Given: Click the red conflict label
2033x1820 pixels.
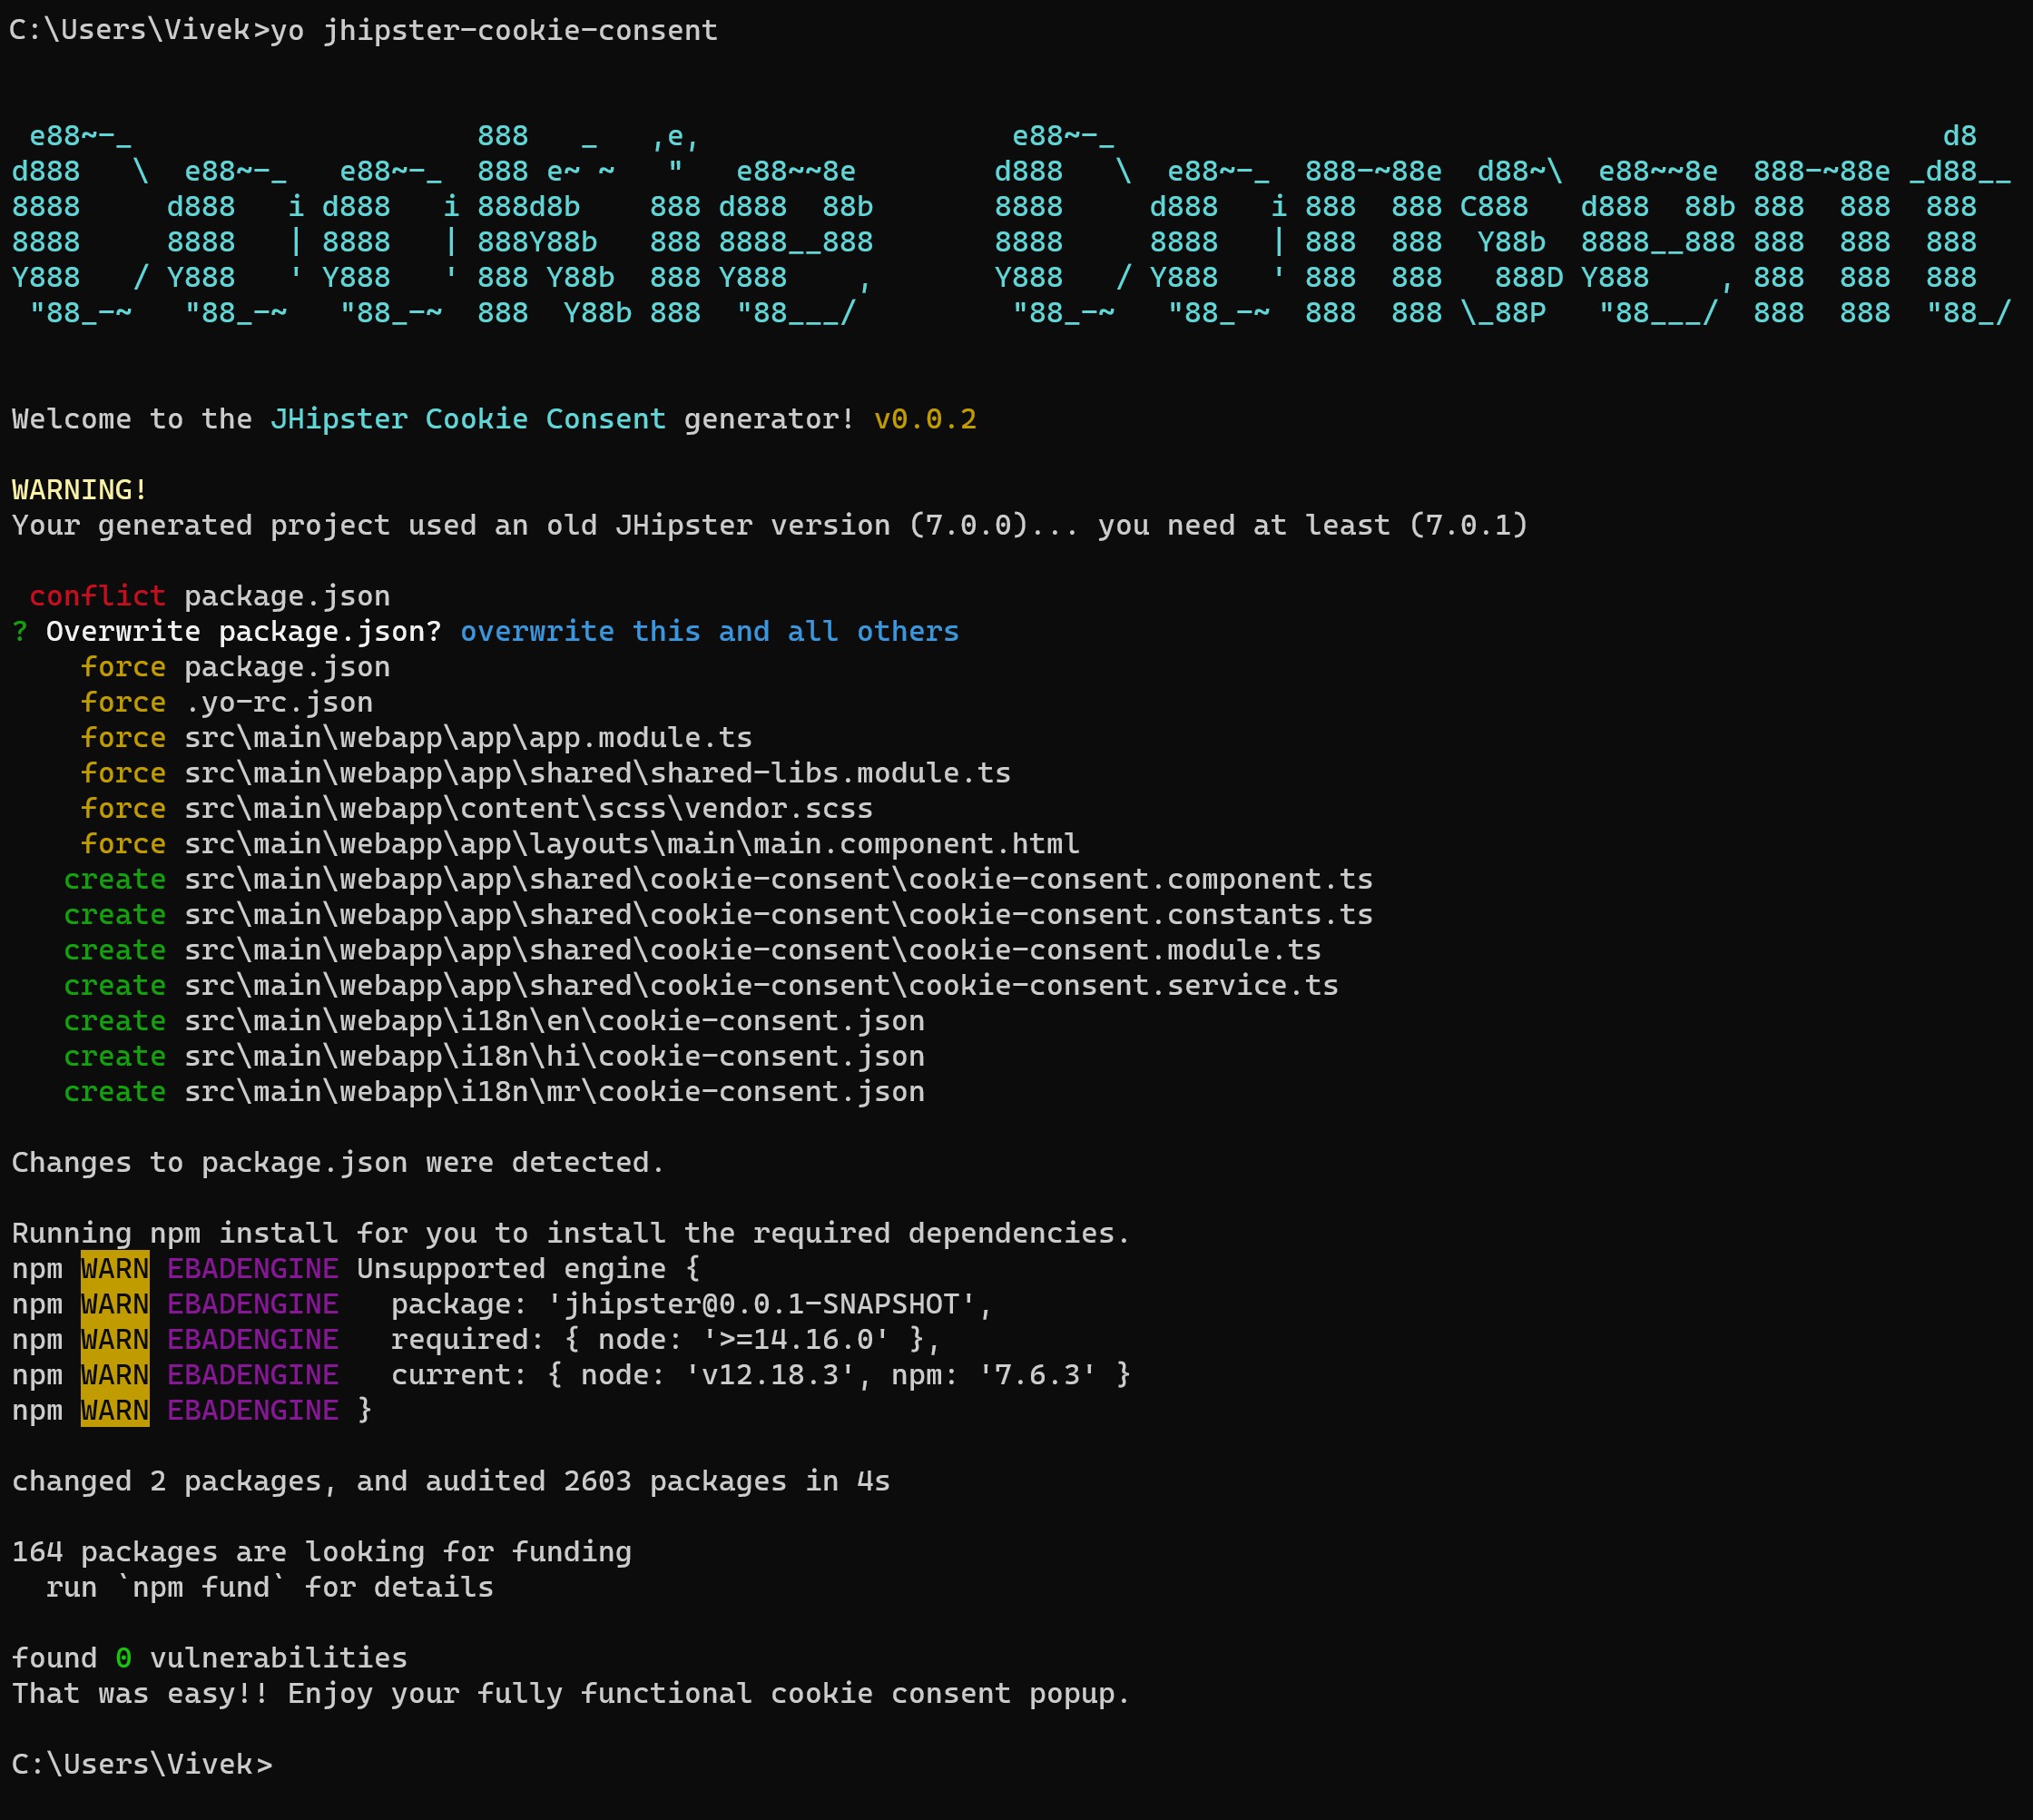Looking at the screenshot, I should pos(97,596).
